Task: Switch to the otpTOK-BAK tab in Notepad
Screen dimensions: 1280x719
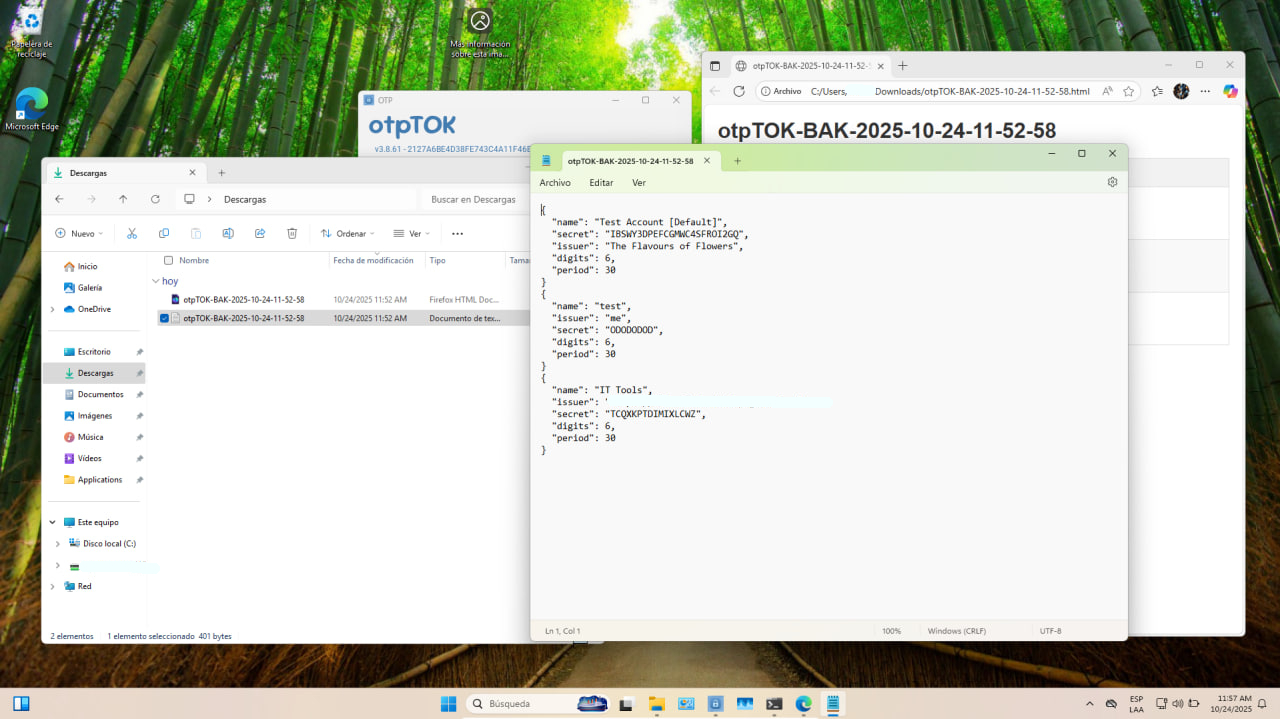Action: pyautogui.click(x=630, y=160)
